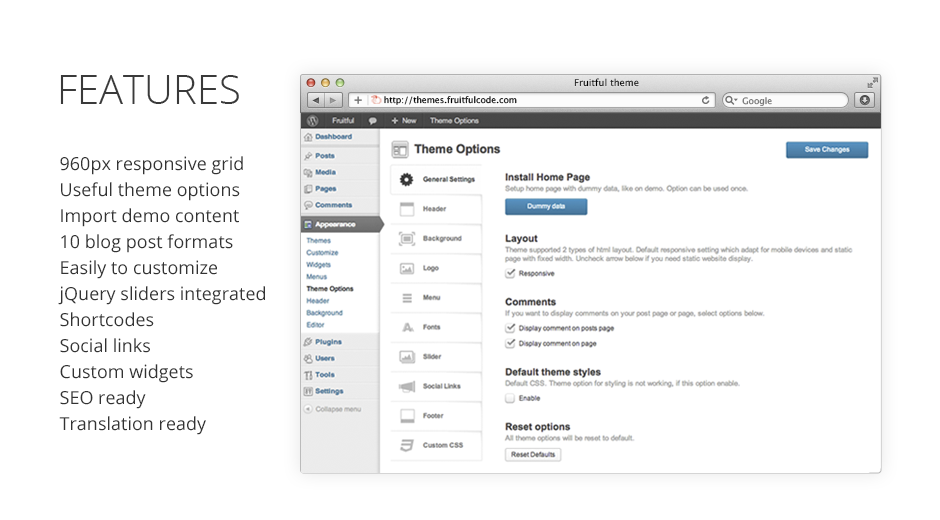The height and width of the screenshot is (520, 940).
Task: Open the Plugins sidebar section
Action: (328, 342)
